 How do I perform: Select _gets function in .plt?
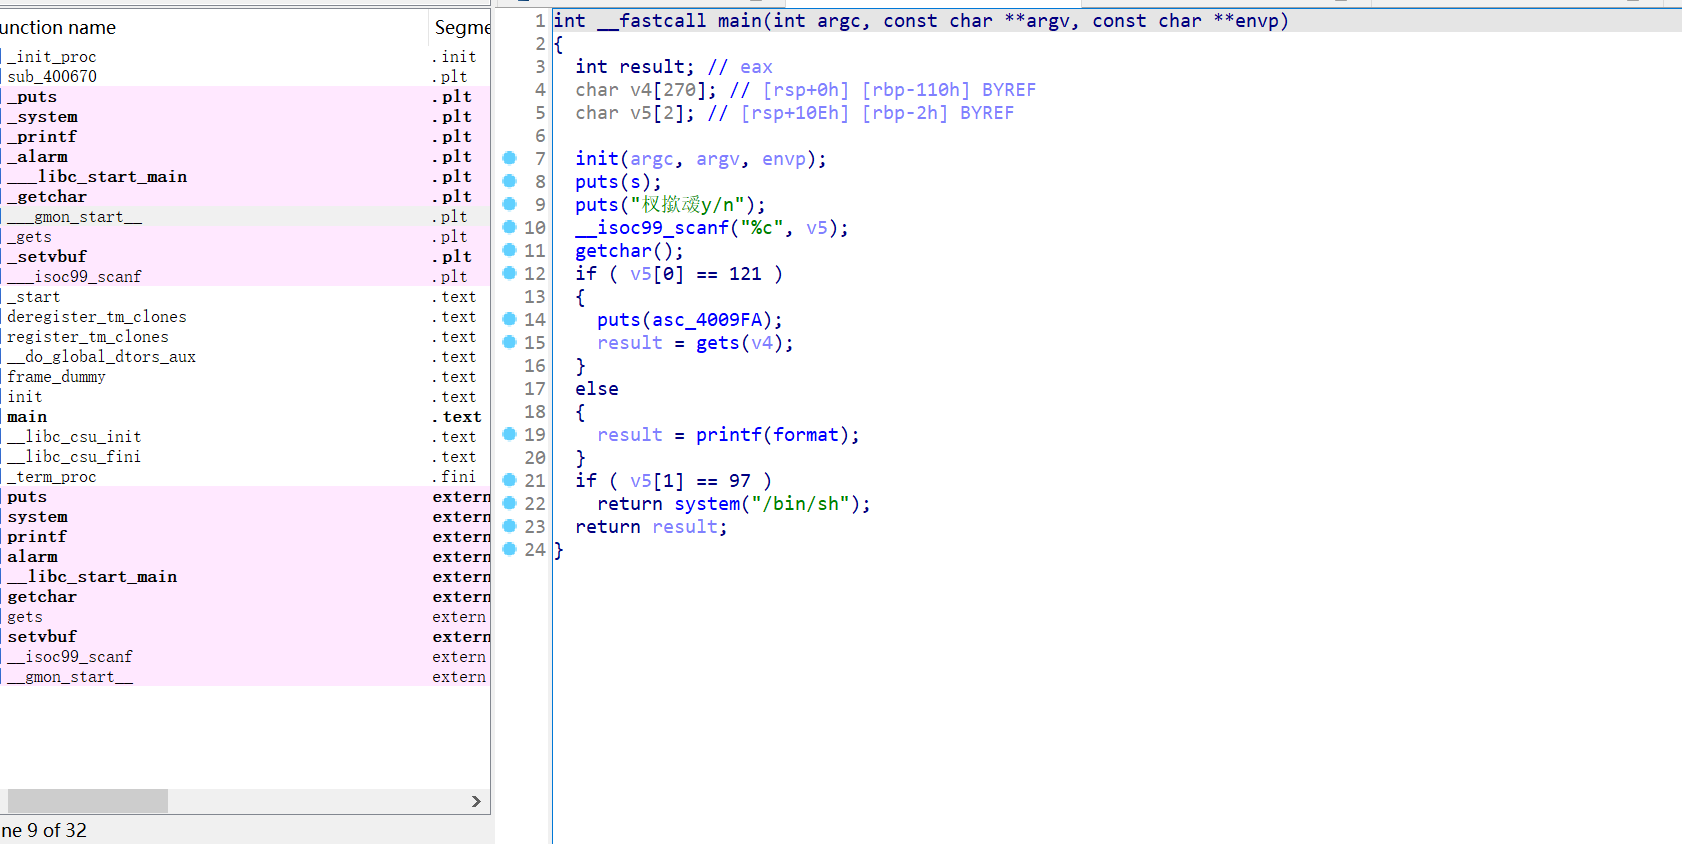245,237
